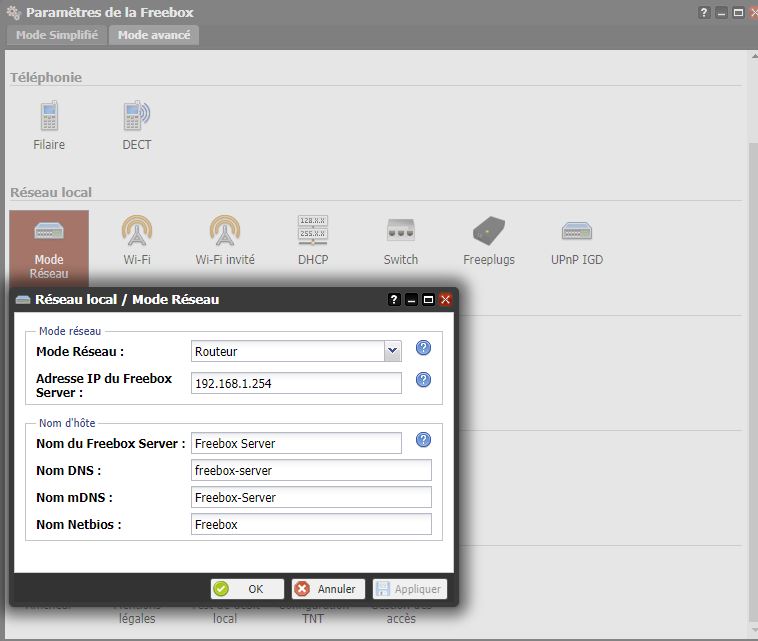
Task: Click the Nom mDNS : label
Action: [74, 497]
